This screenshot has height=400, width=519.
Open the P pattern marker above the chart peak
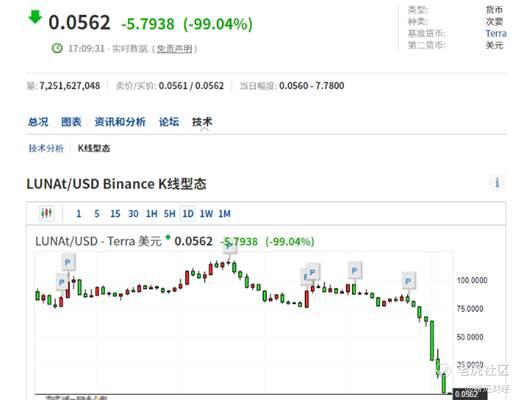click(229, 248)
